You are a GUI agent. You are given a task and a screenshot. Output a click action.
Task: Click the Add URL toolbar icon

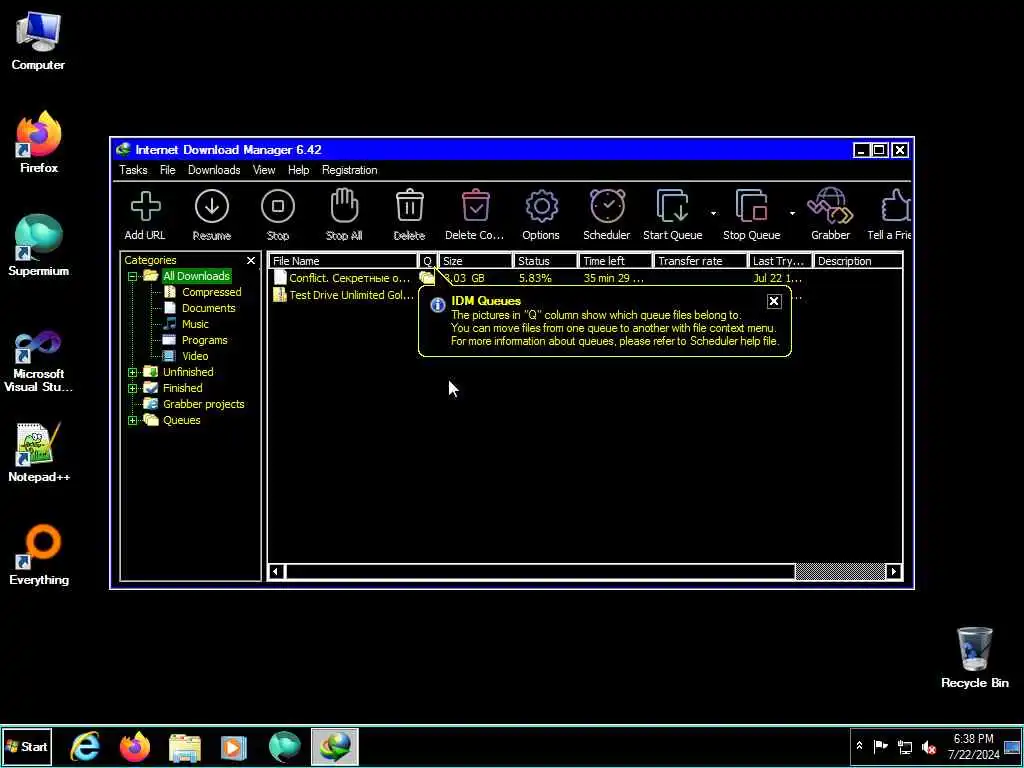point(145,207)
